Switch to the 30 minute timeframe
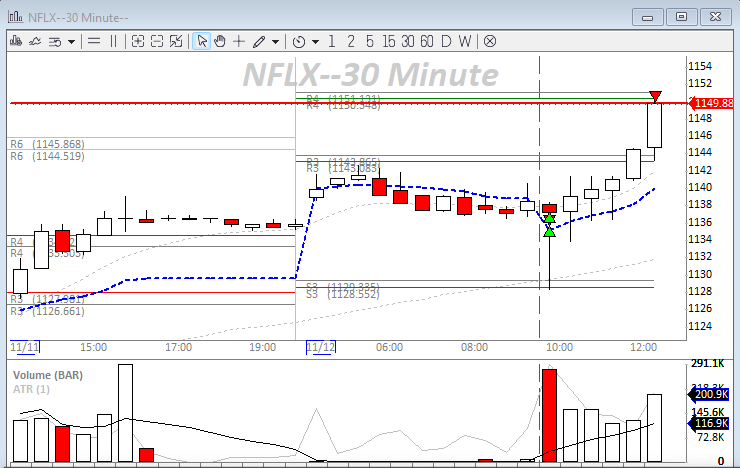The width and height of the screenshot is (740, 468). (408, 42)
